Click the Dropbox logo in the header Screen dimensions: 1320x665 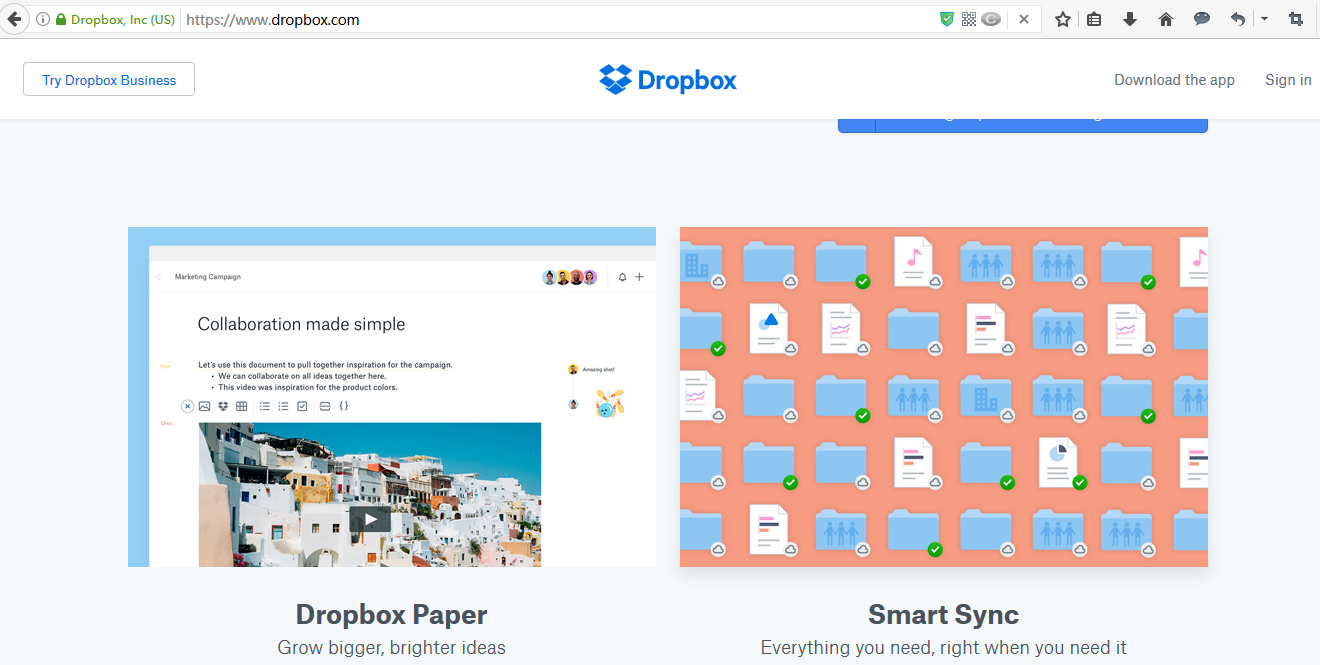[667, 80]
